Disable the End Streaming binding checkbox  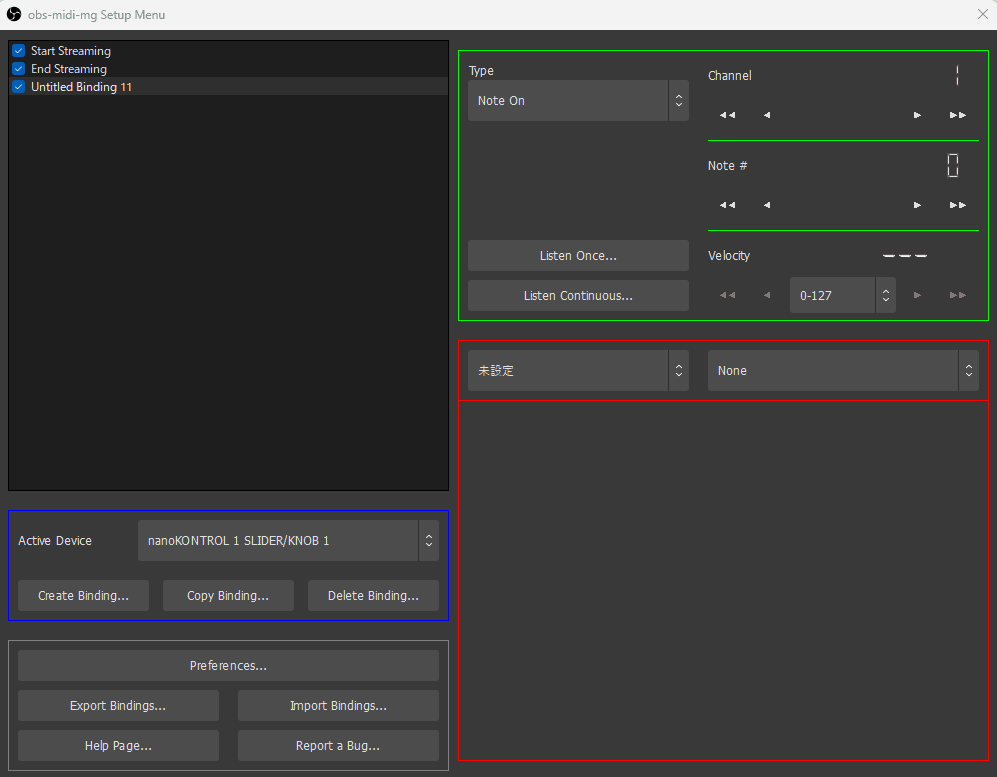18,69
